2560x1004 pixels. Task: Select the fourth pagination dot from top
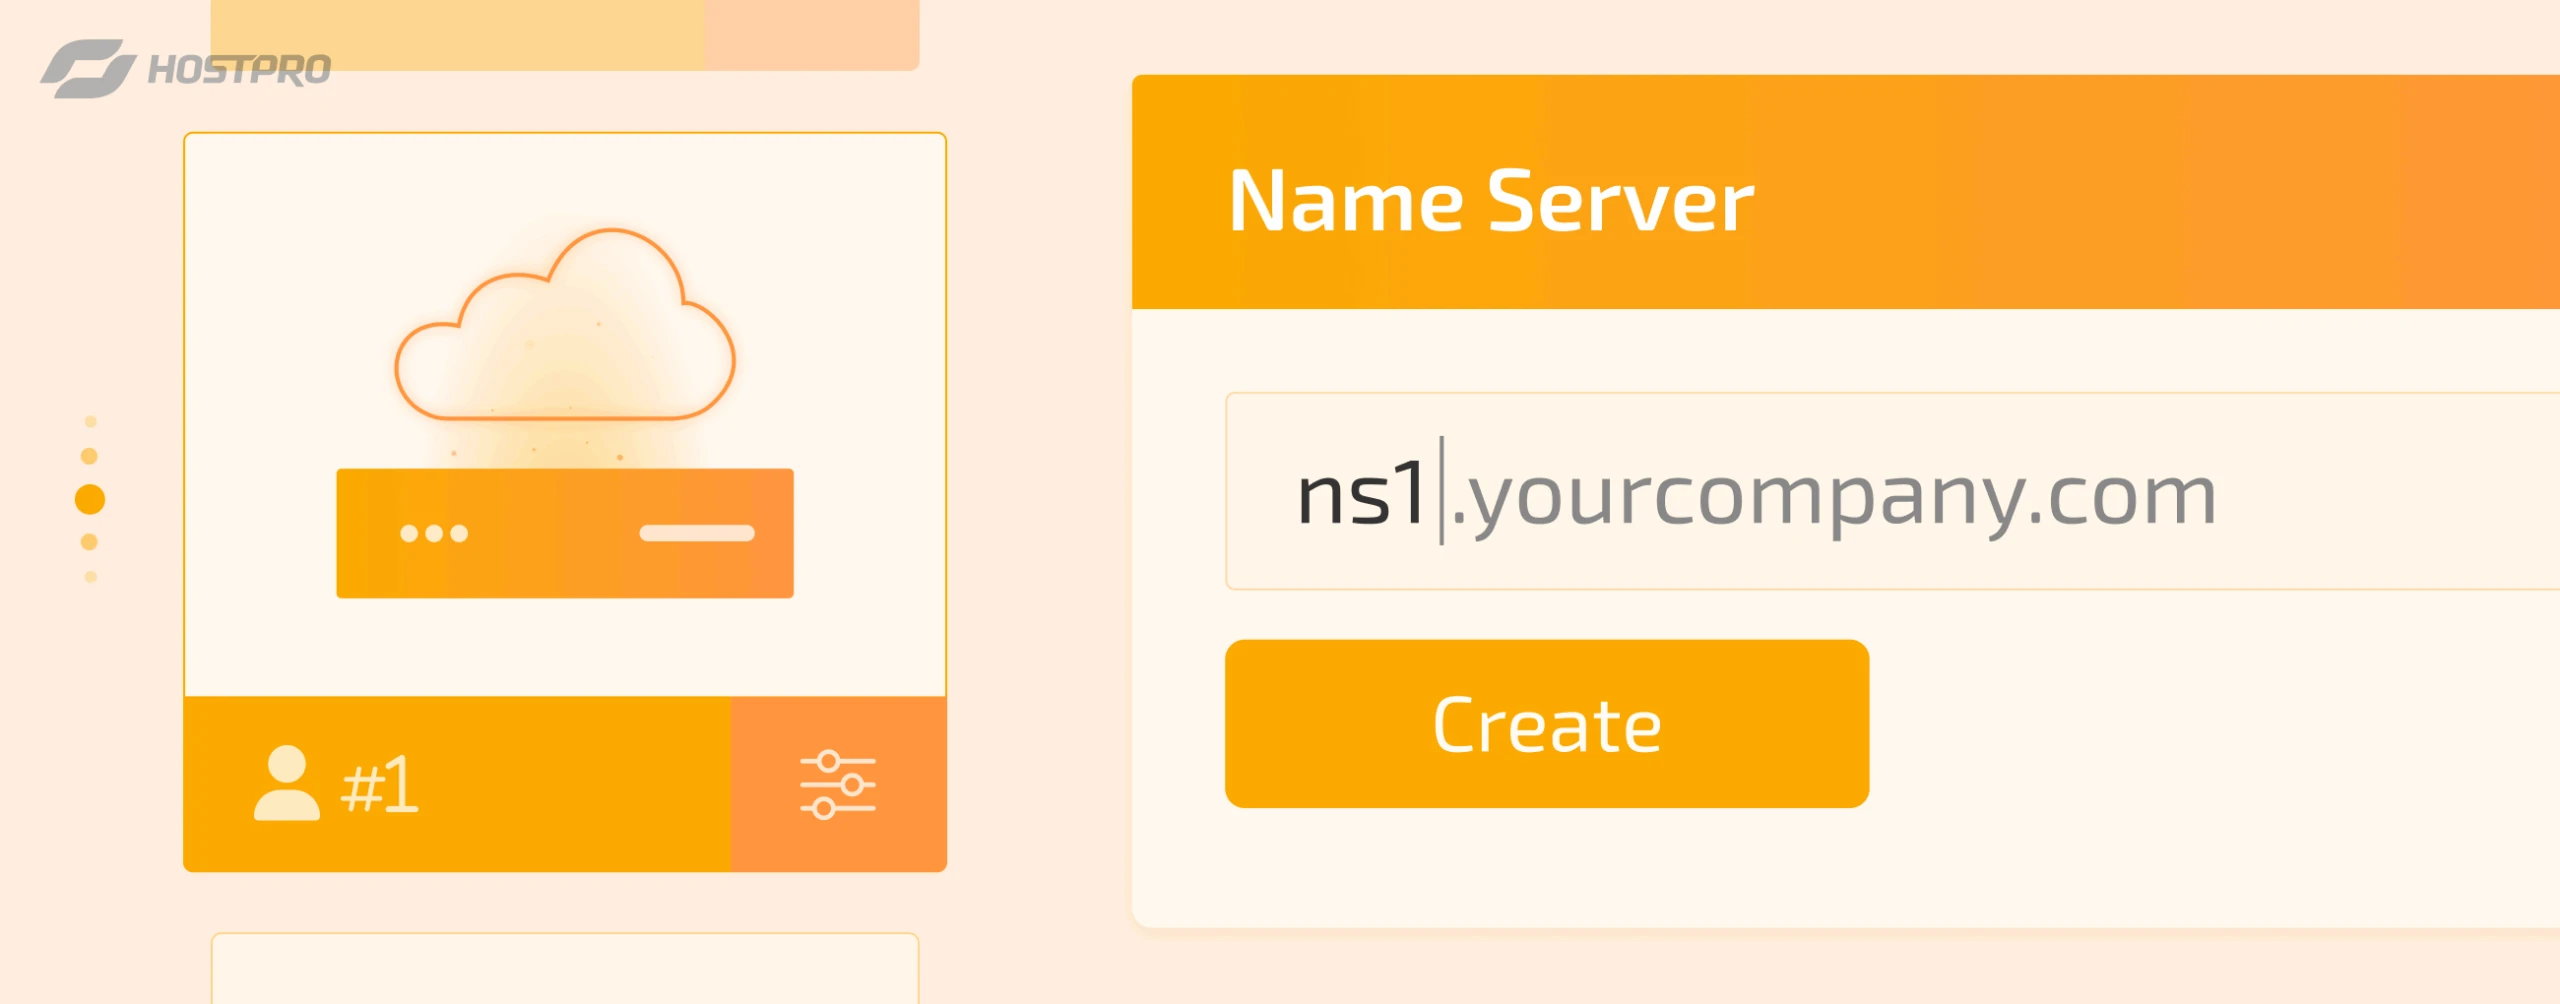pyautogui.click(x=89, y=542)
